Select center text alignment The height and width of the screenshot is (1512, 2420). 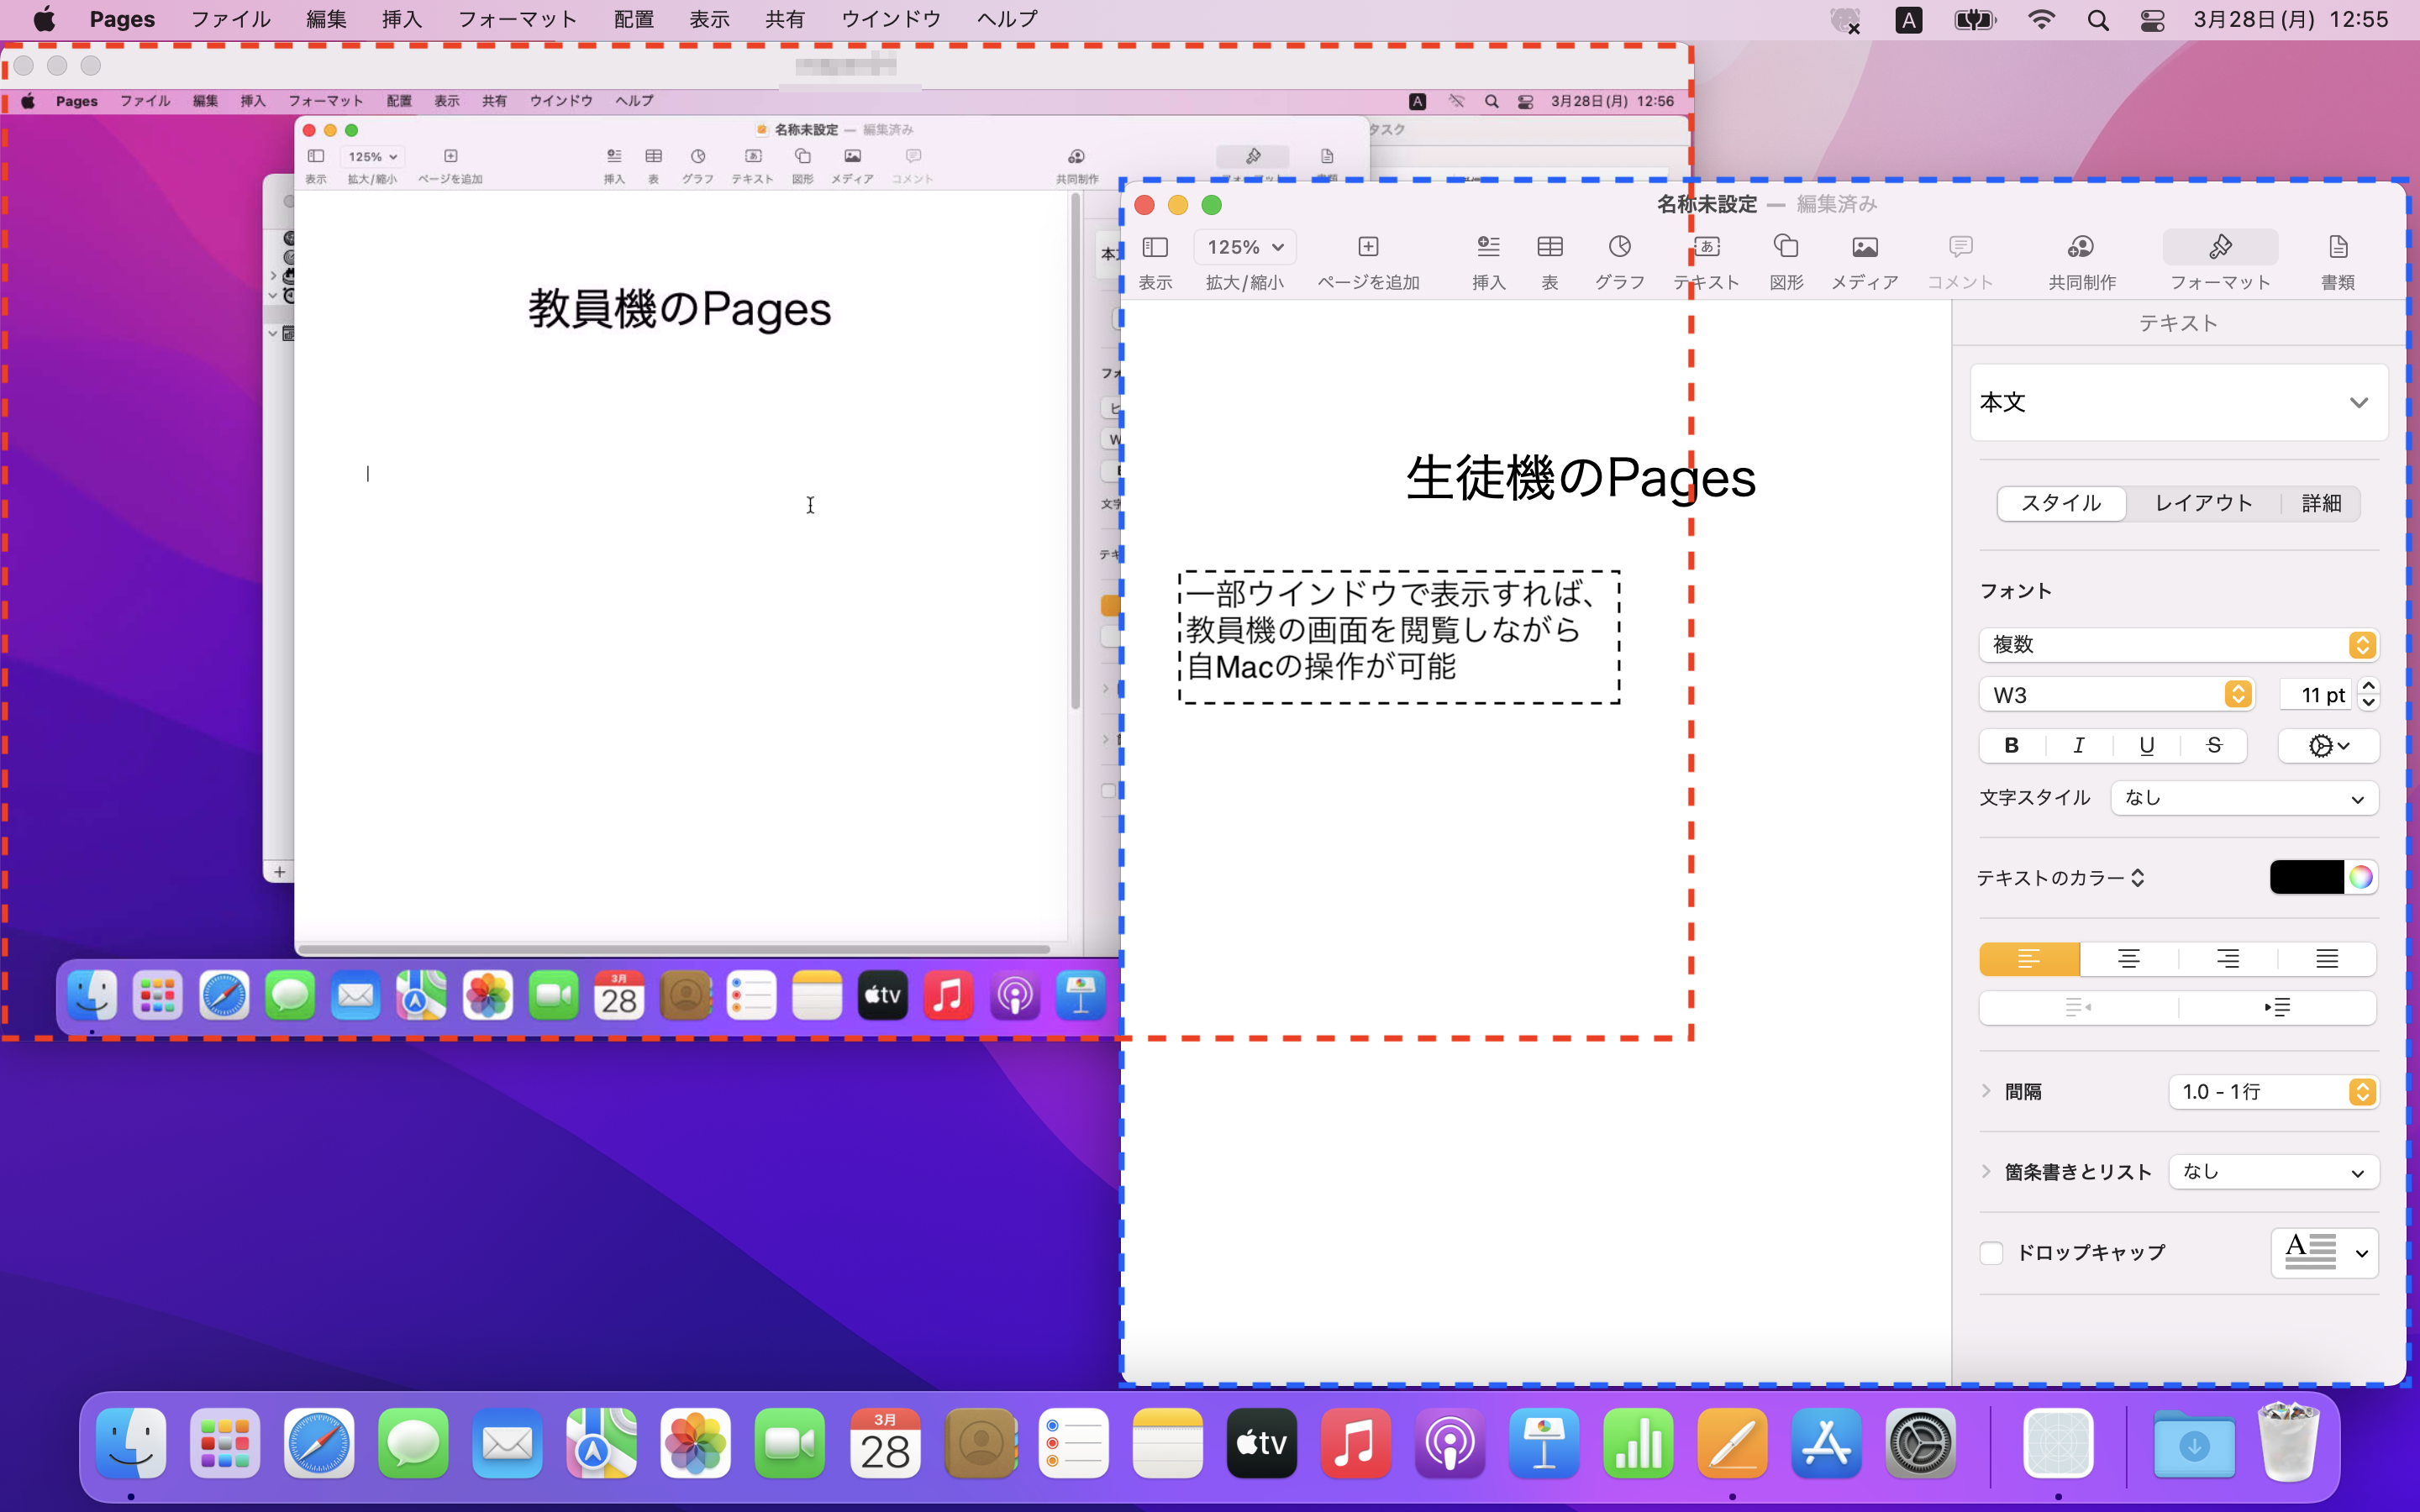pos(2128,959)
